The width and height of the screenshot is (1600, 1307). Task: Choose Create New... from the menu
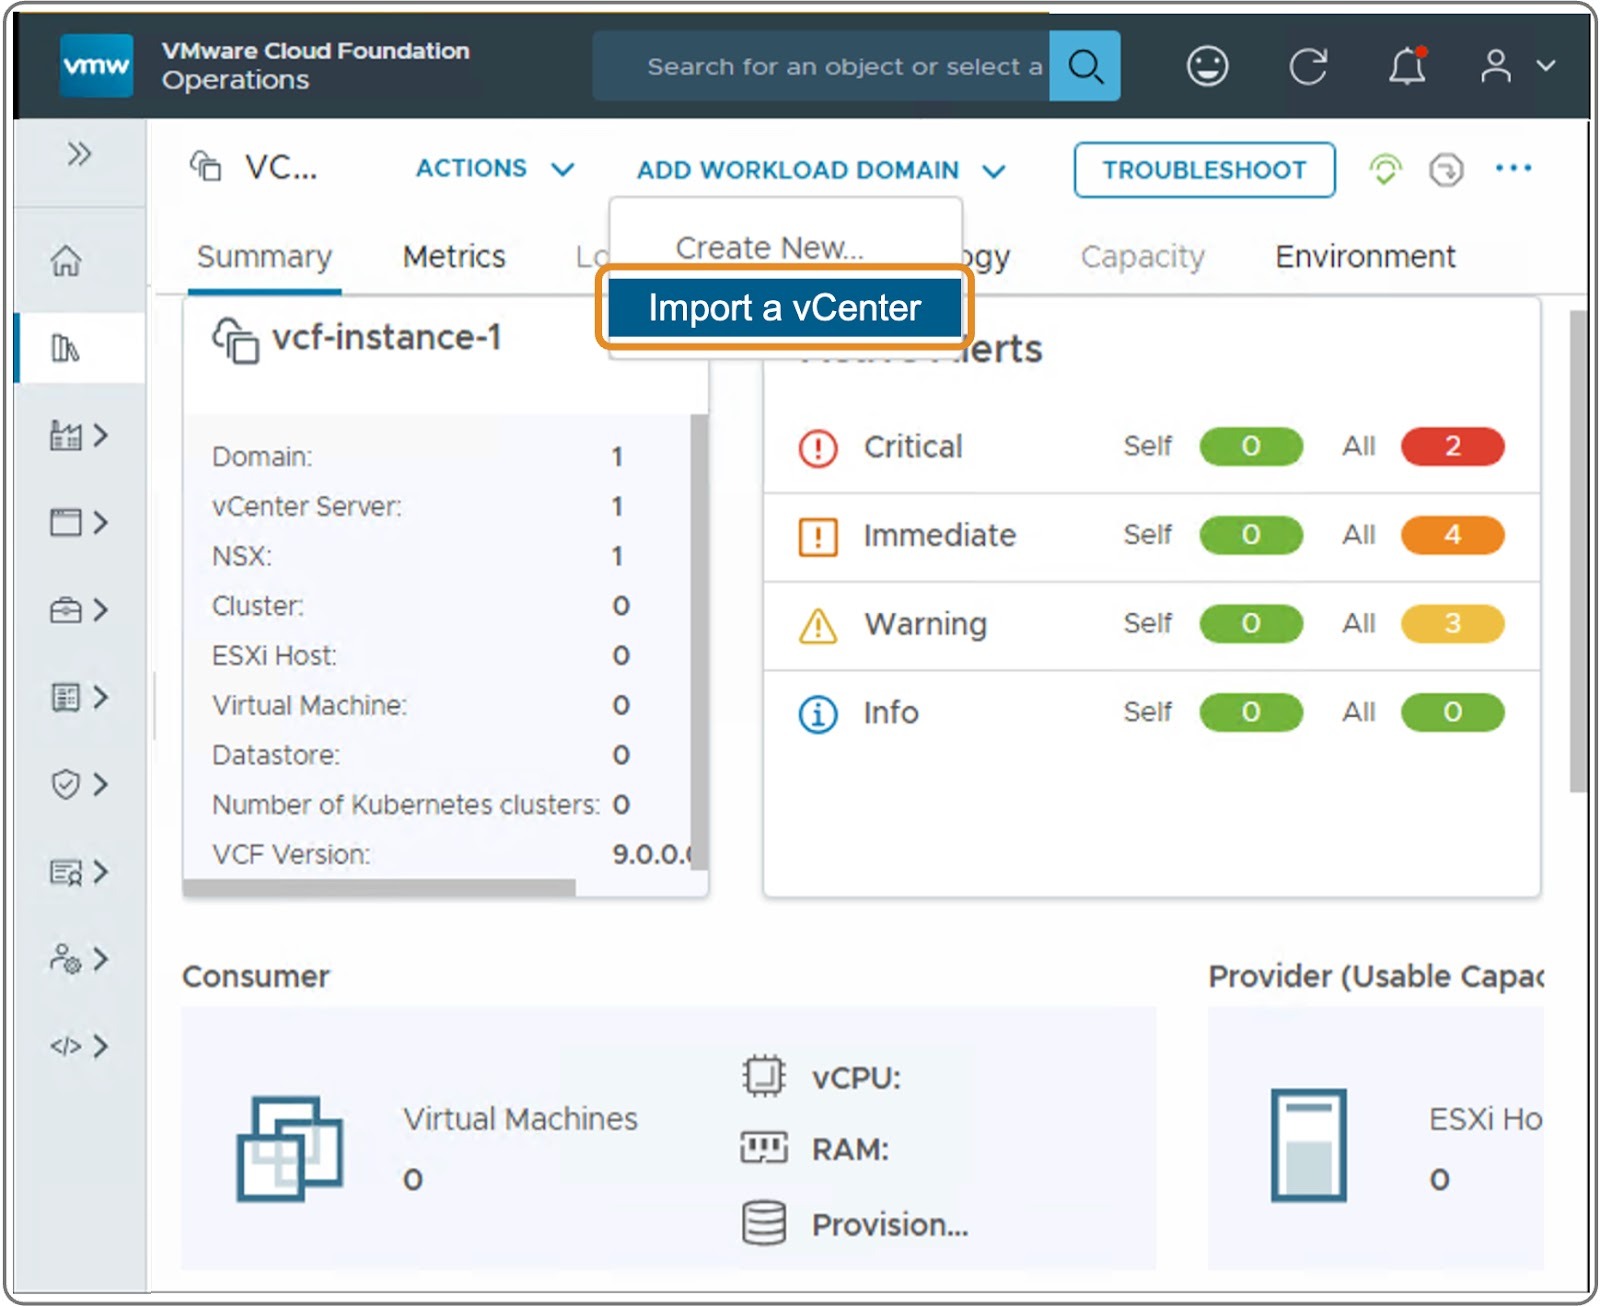click(770, 247)
